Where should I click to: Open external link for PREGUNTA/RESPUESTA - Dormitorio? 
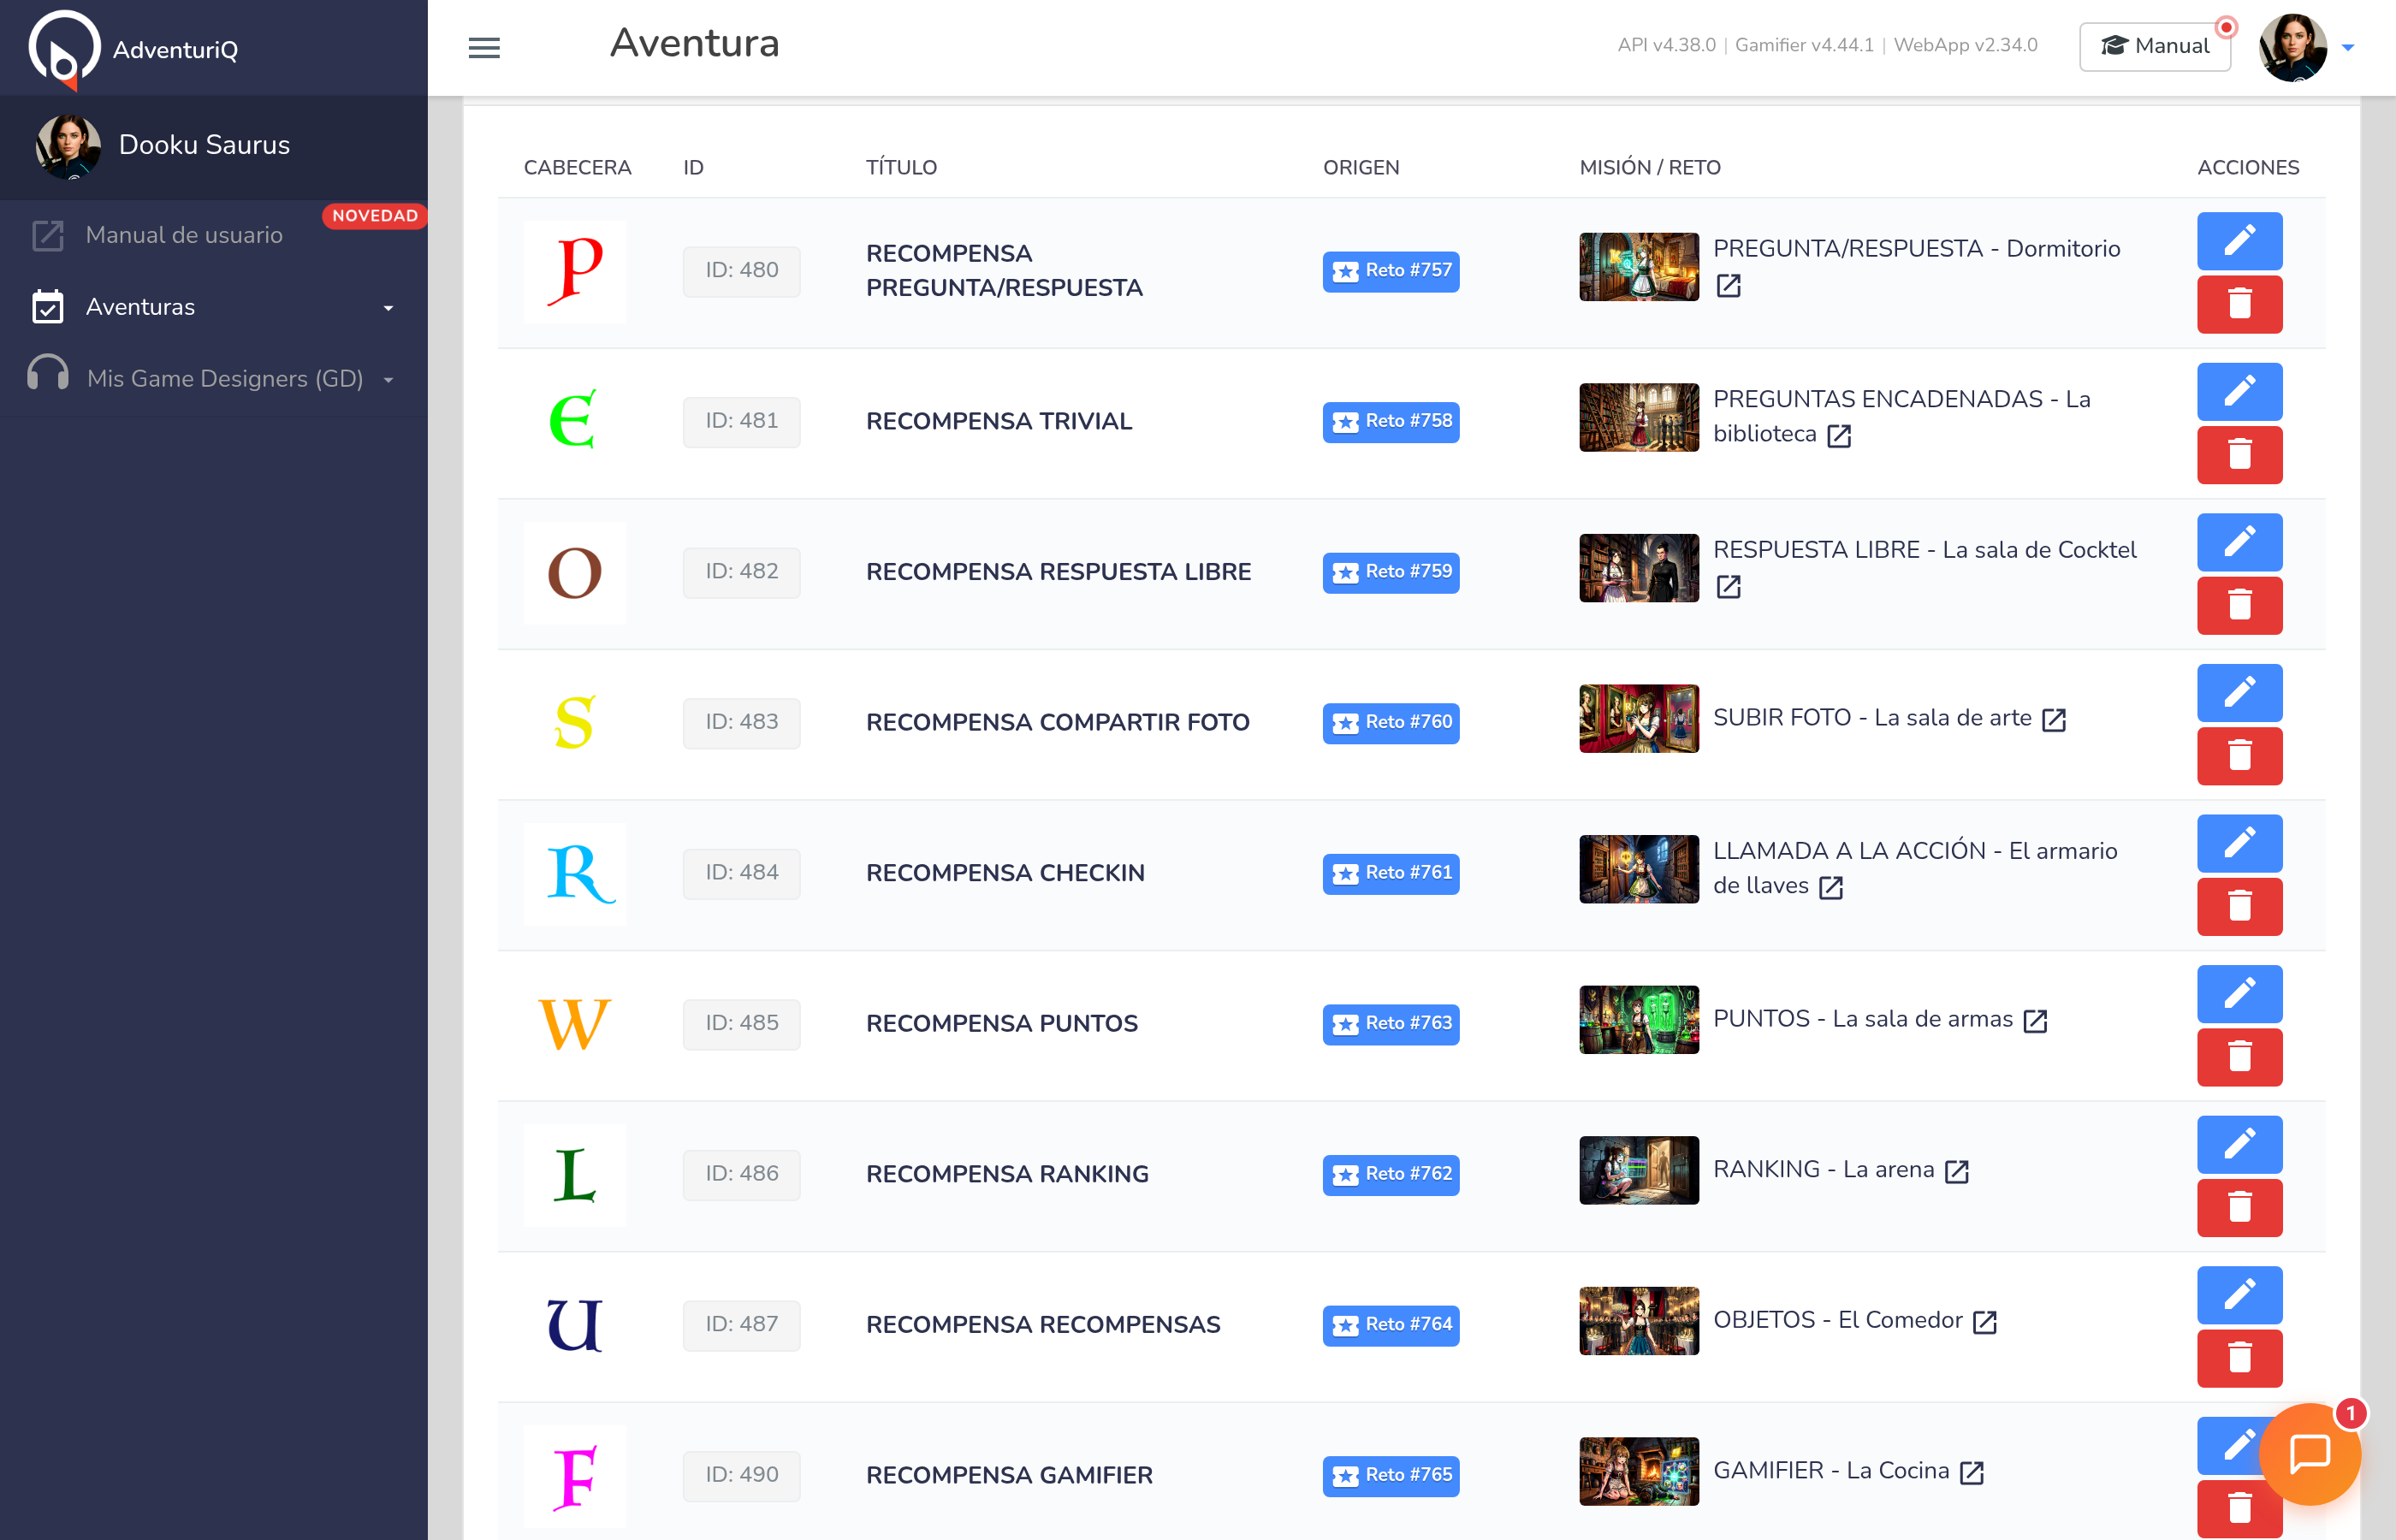coord(1728,286)
